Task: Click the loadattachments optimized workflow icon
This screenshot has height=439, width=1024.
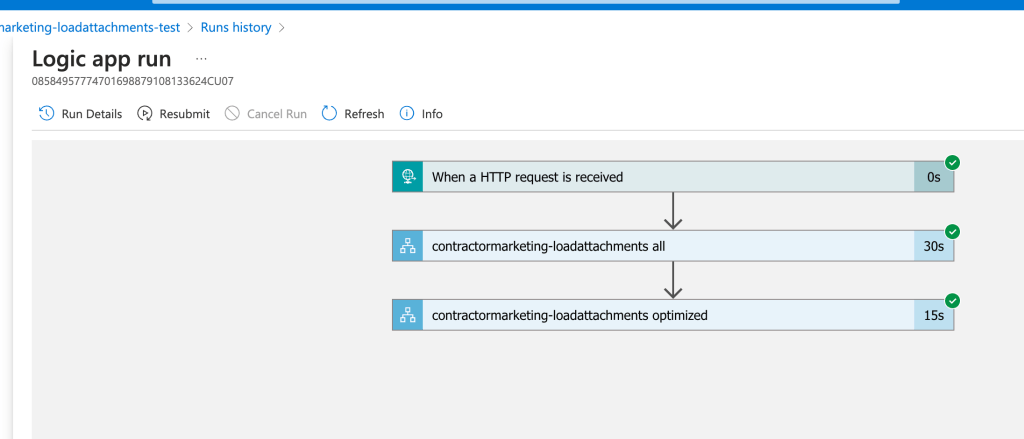Action: click(x=408, y=316)
